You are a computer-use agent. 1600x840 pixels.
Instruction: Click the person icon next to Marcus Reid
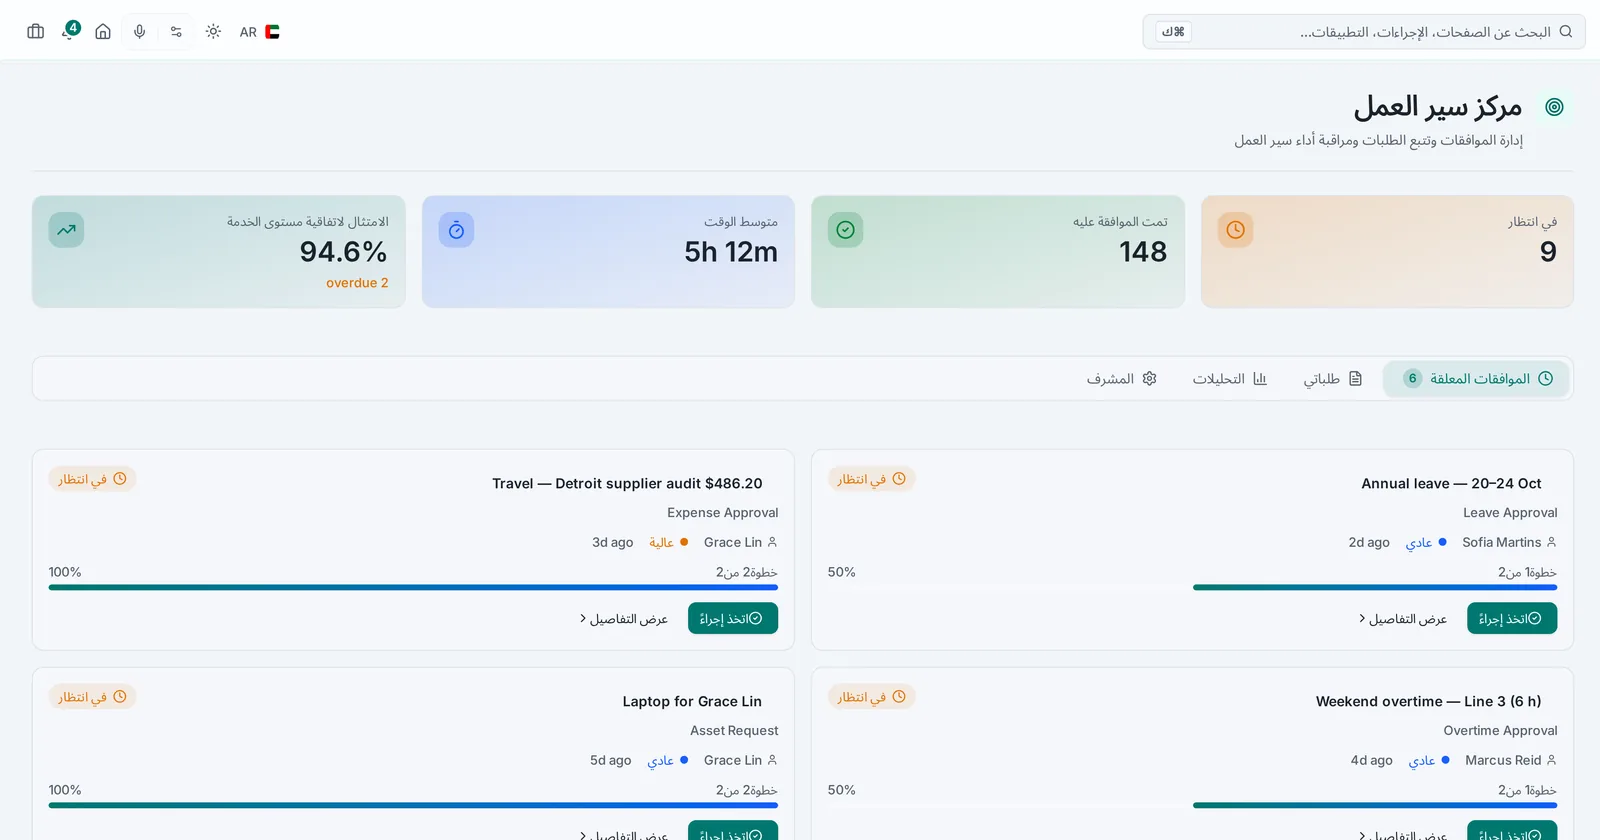click(1552, 760)
